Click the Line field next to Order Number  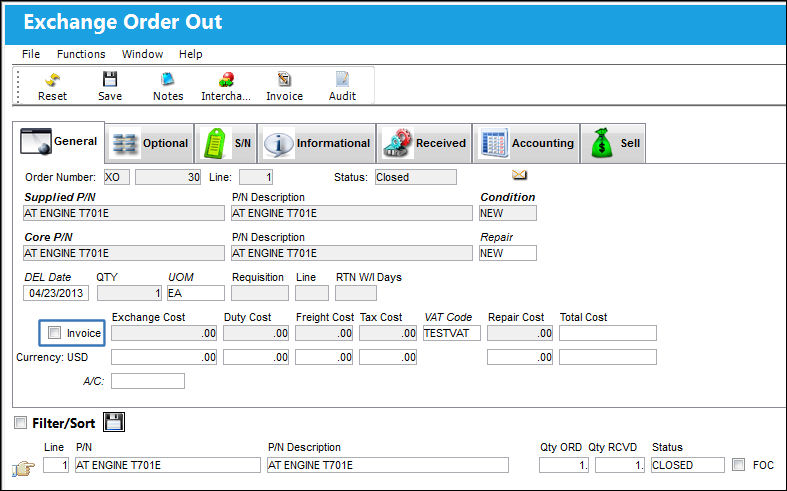[256, 177]
